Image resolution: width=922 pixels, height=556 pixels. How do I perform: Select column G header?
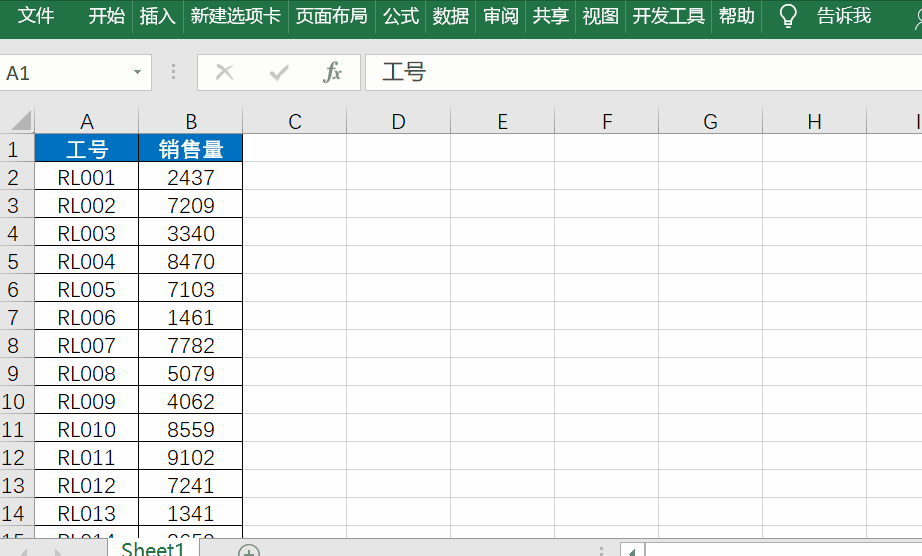[711, 122]
